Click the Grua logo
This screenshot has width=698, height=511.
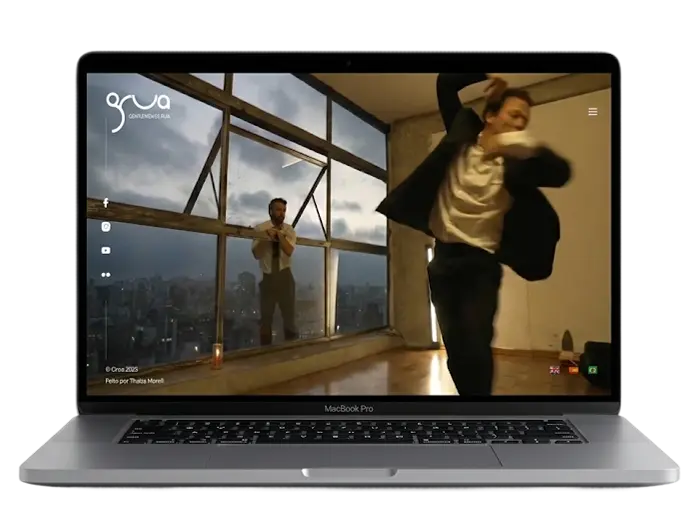[x=137, y=108]
